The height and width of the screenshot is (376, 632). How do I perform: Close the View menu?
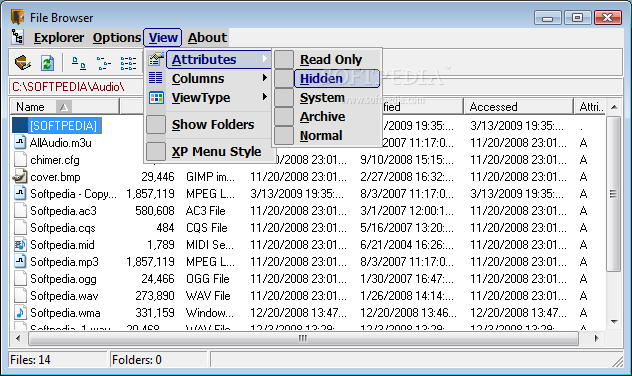click(x=163, y=37)
